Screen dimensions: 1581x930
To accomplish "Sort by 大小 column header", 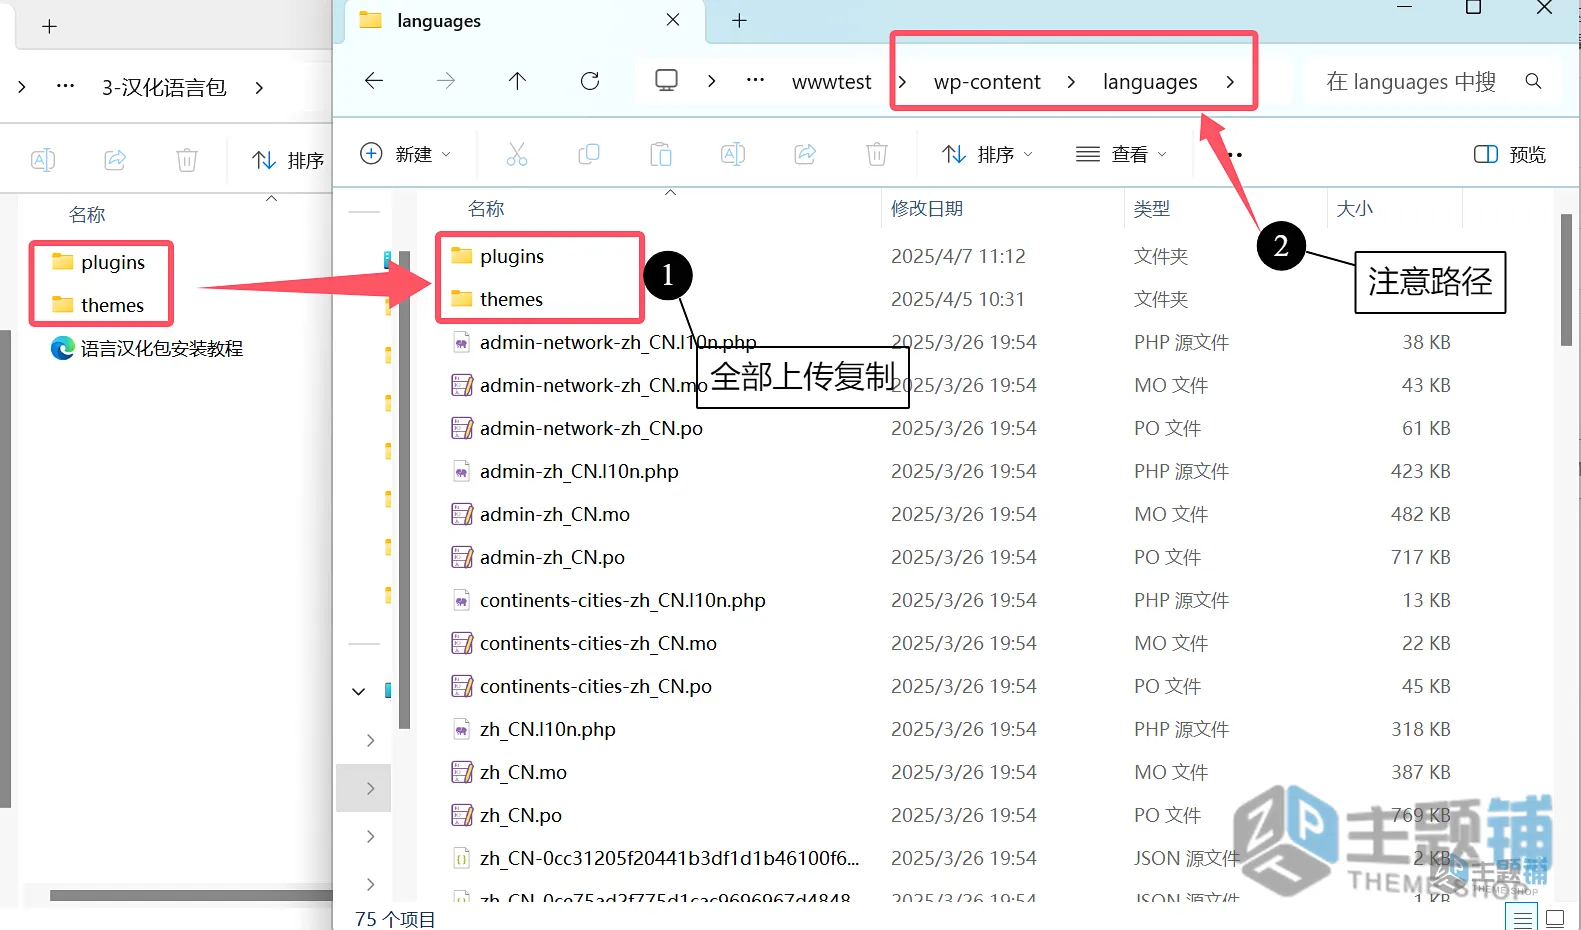I will pos(1355,208).
